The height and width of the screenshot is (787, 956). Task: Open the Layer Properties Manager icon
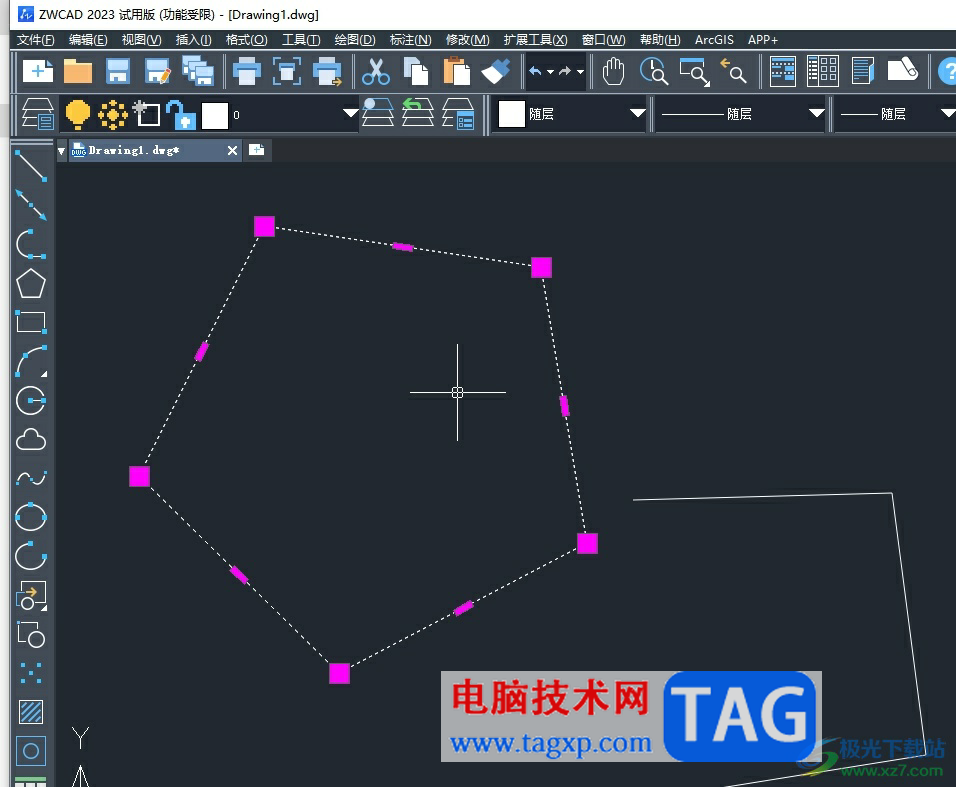pyautogui.click(x=38, y=114)
